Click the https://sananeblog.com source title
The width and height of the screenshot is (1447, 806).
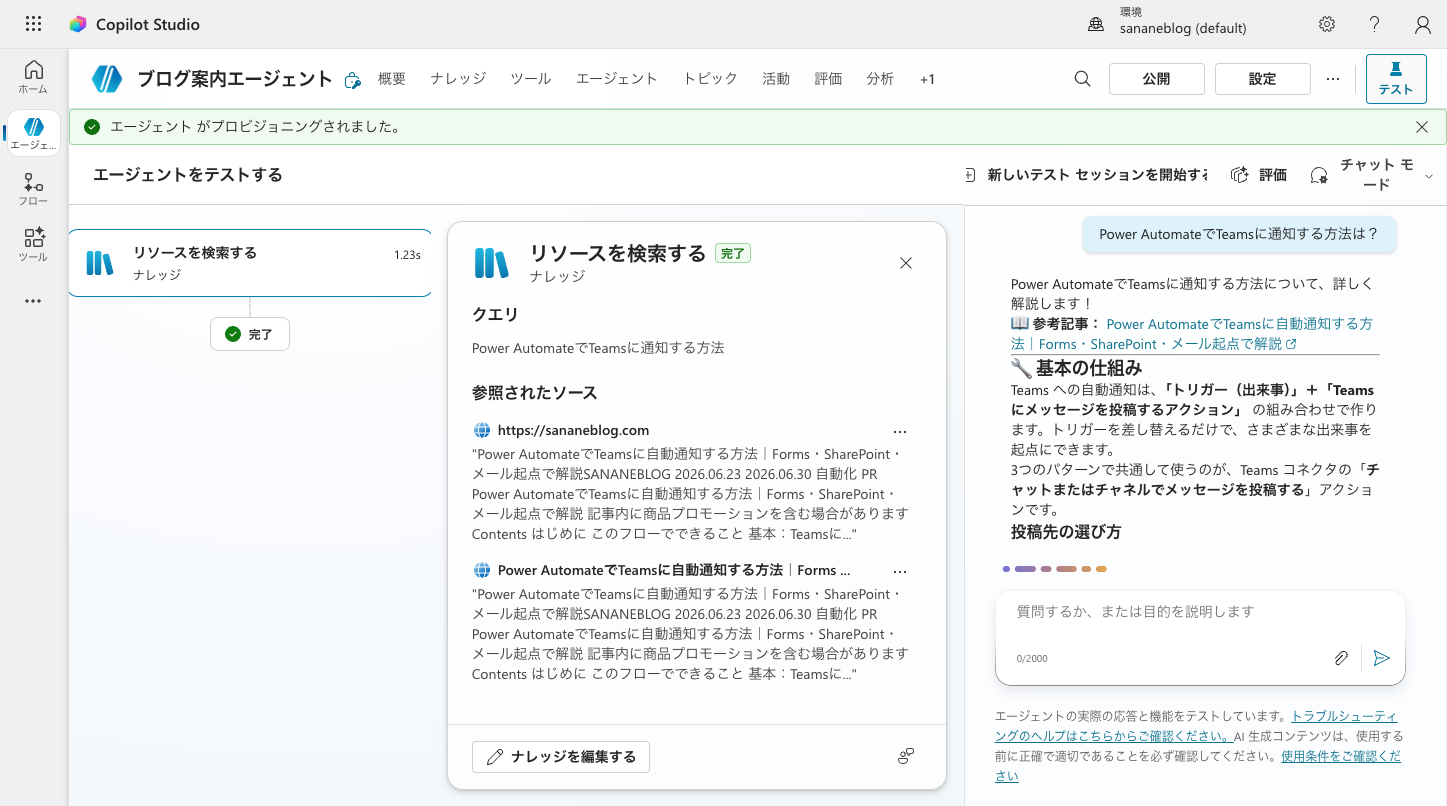574,430
